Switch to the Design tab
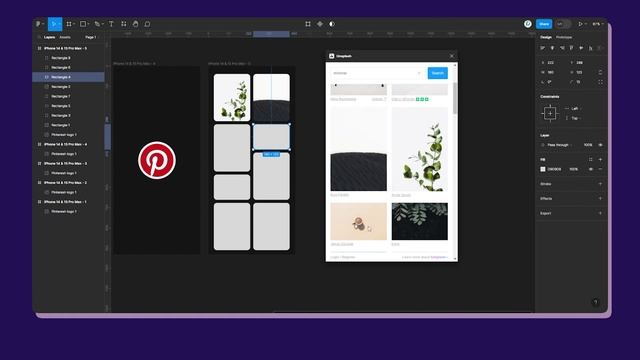 [546, 37]
